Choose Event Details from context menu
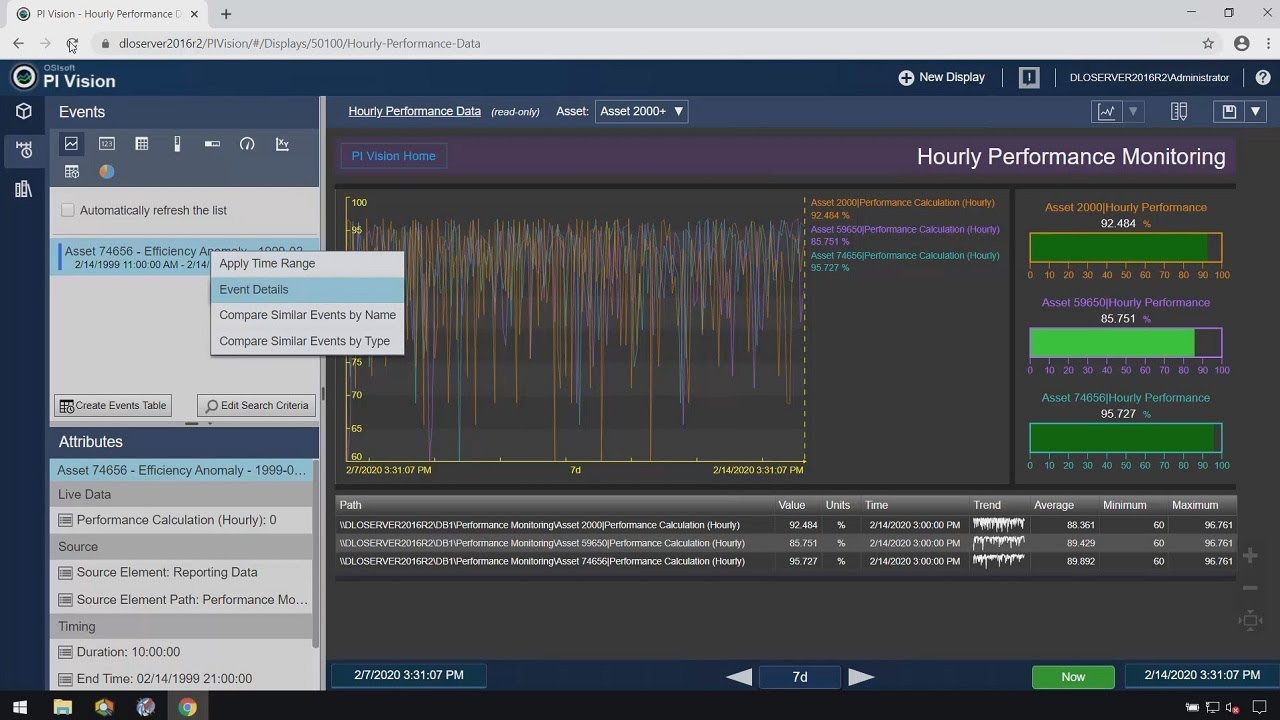Screen dimensions: 1280x720 307,289
